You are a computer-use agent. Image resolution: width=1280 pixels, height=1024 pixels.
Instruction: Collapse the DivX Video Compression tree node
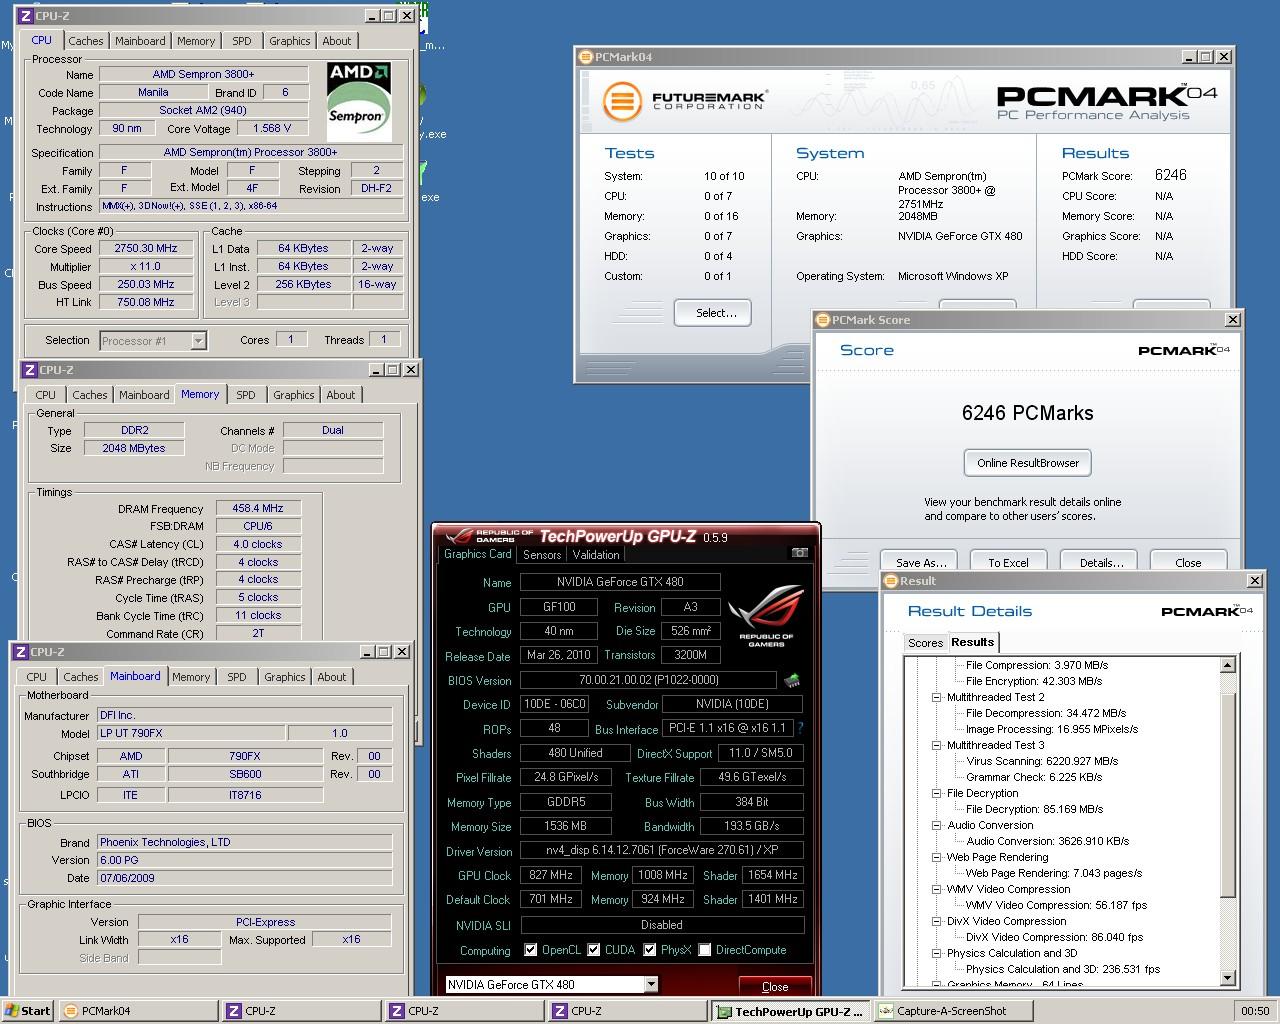[x=937, y=921]
